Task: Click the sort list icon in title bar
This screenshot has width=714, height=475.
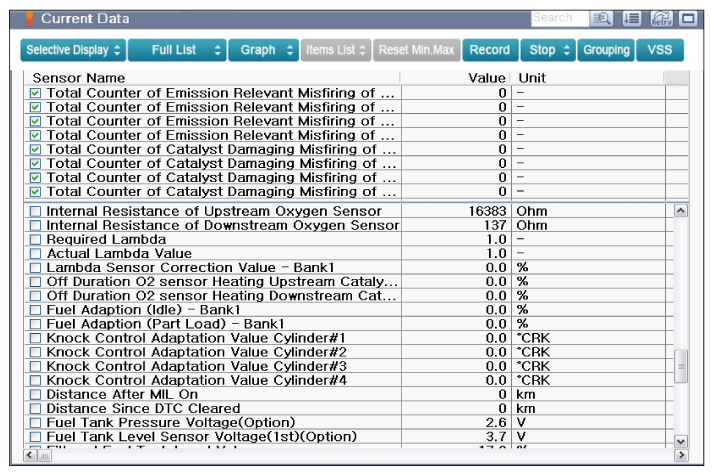Action: [631, 19]
